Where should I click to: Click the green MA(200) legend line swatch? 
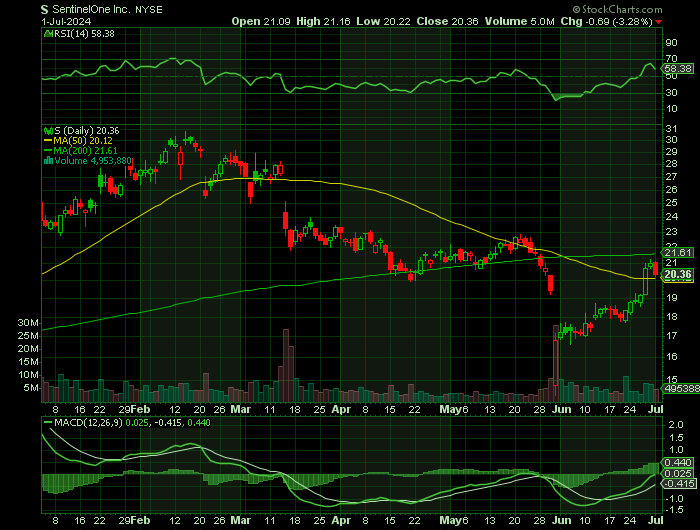point(48,151)
